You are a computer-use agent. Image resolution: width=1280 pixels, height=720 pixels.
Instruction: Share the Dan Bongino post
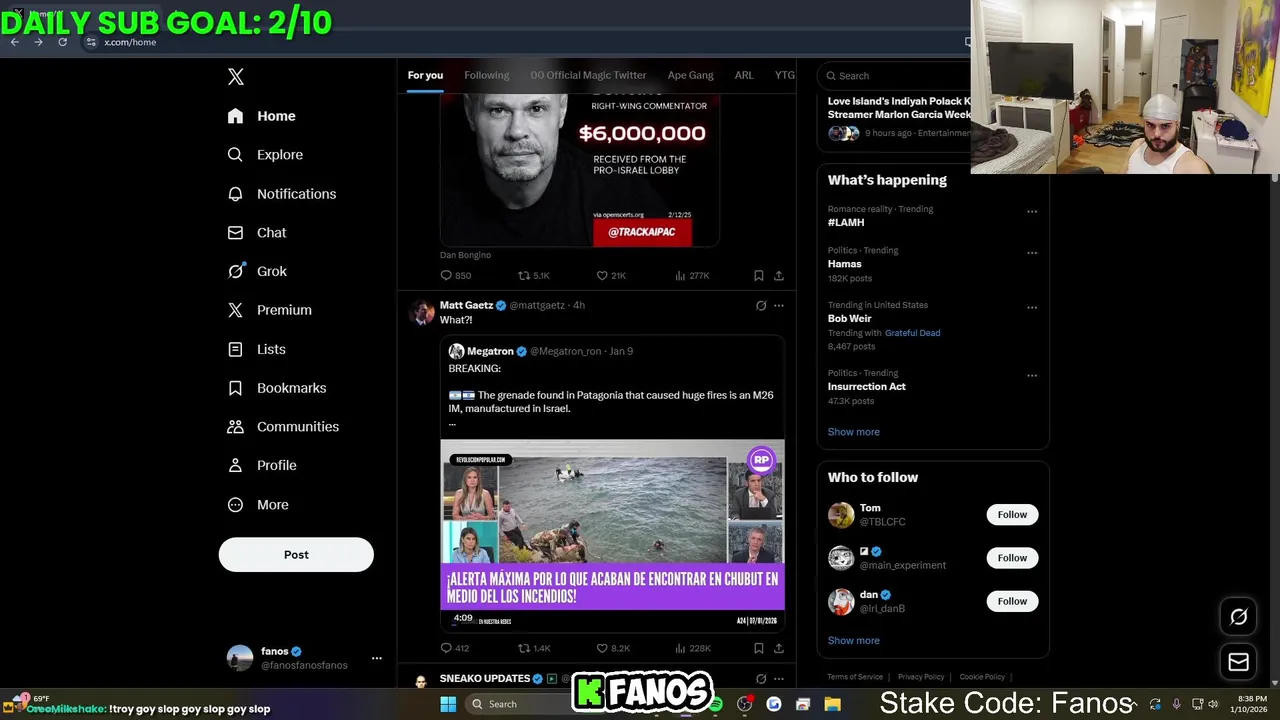coord(779,275)
